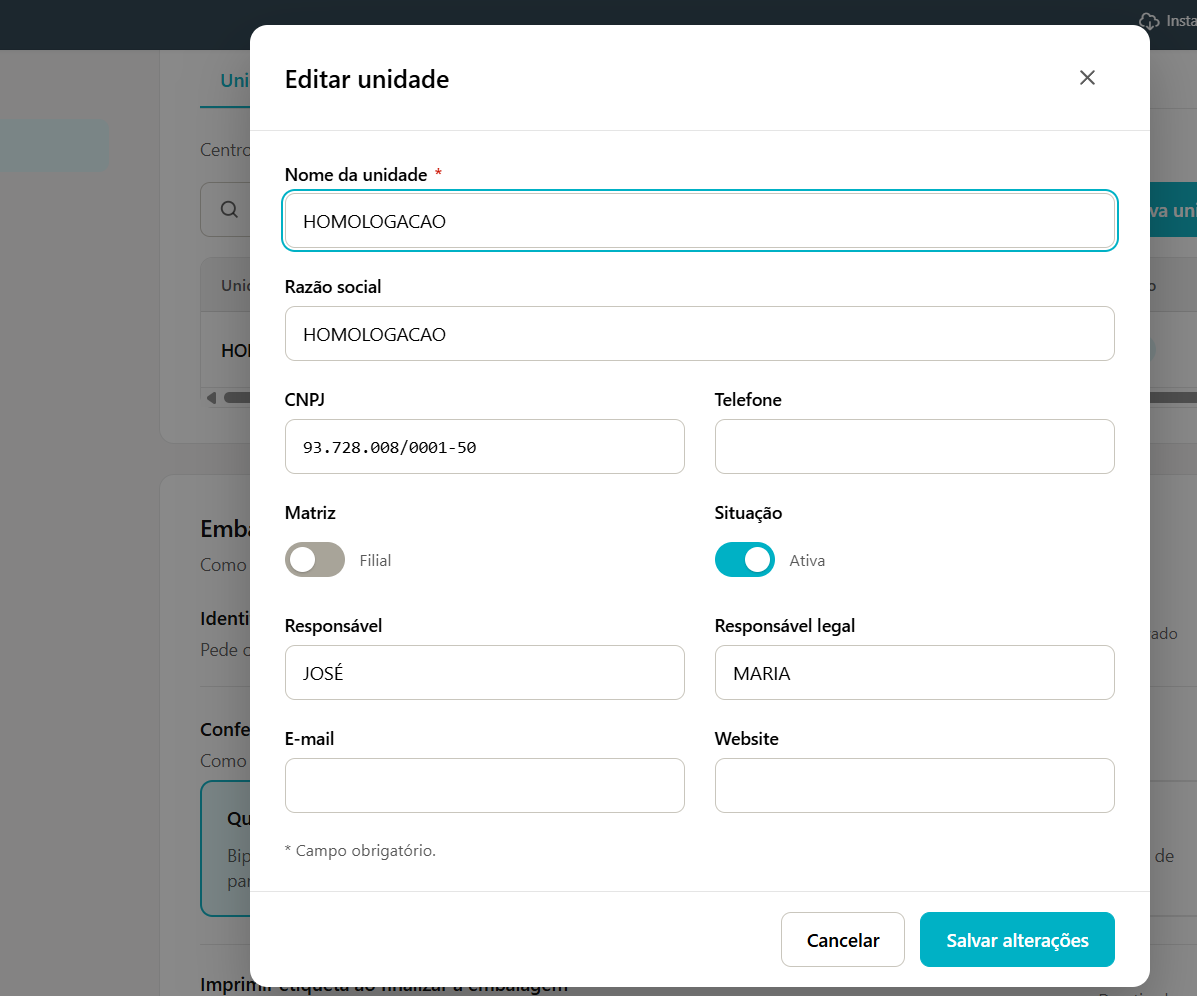1197x996 pixels.
Task: Click the "Editar unidade" dialog title
Action: click(366, 79)
